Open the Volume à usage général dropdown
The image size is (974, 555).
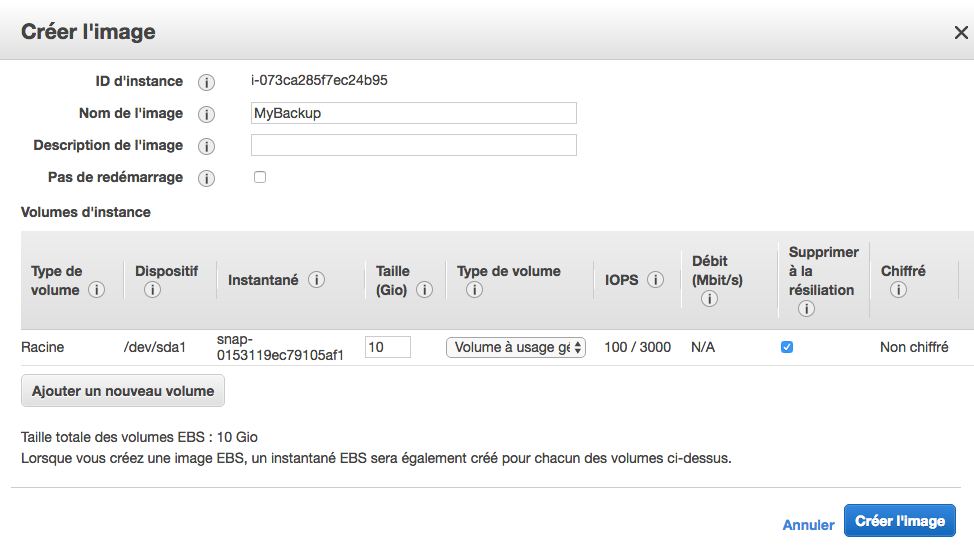(516, 347)
